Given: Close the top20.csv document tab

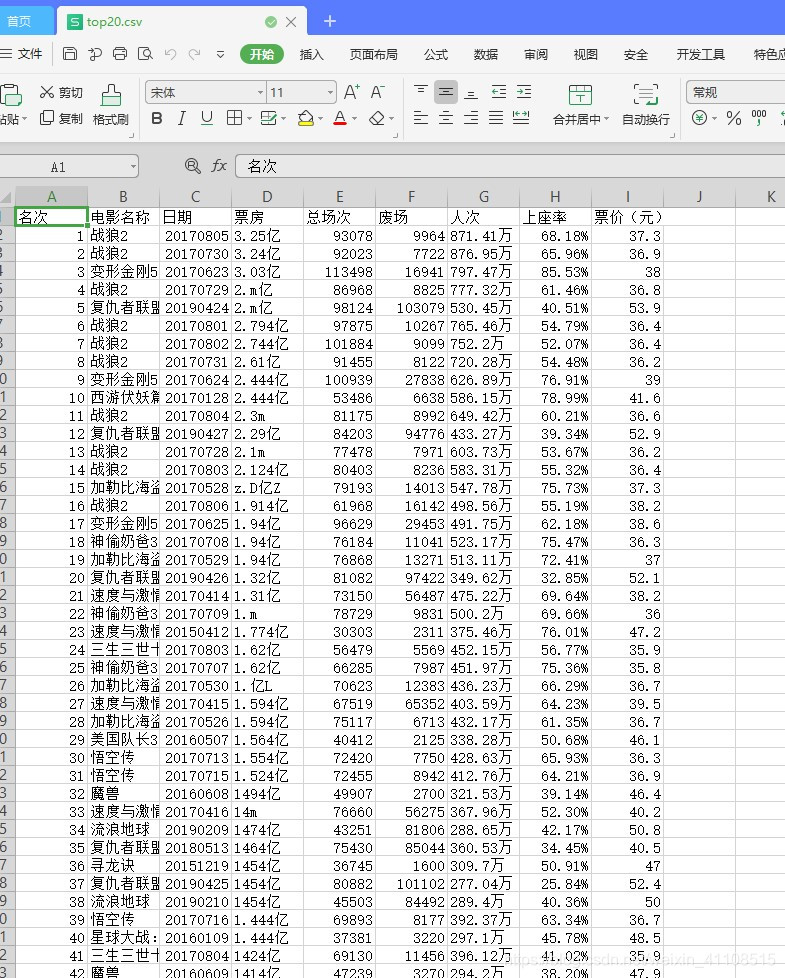Looking at the screenshot, I should pyautogui.click(x=291, y=22).
